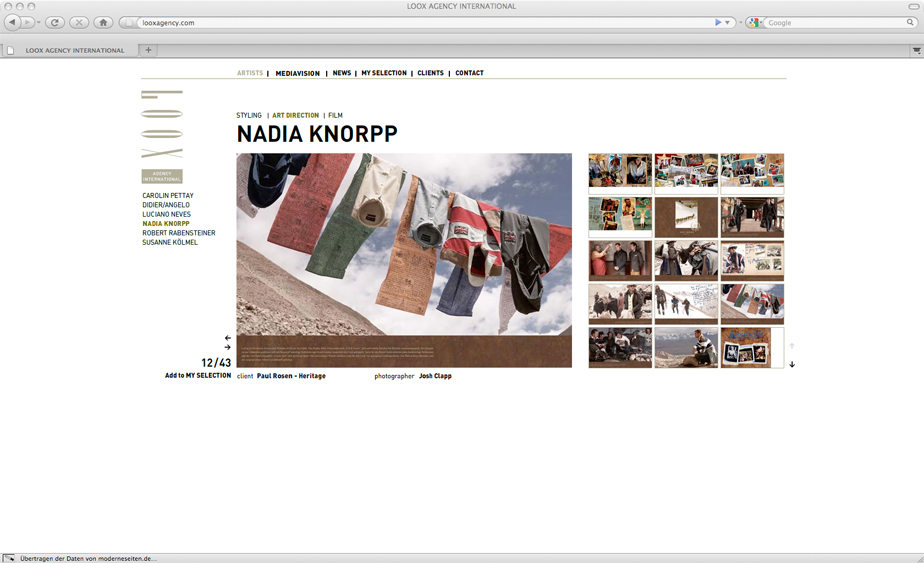This screenshot has width=924, height=563.
Task: Reload the page with the refresh button
Action: pos(55,22)
